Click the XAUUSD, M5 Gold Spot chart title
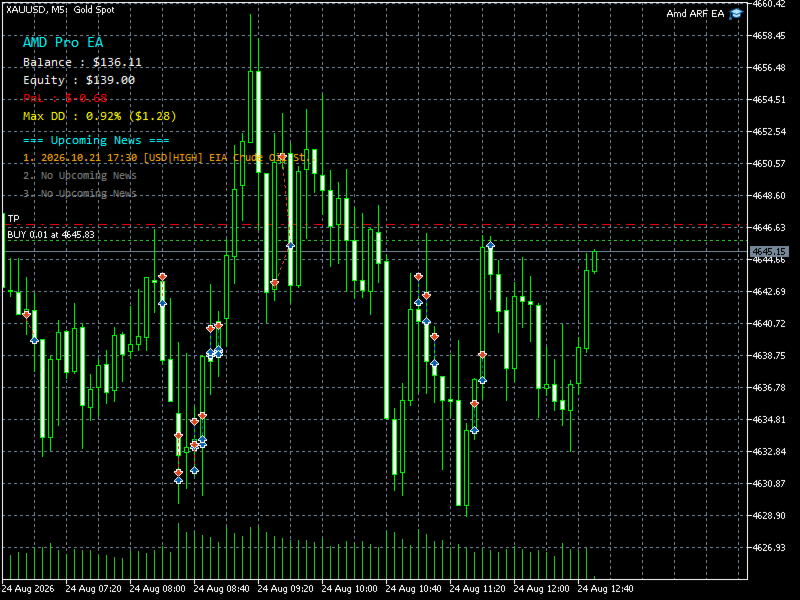Screen dimensions: 800x600 point(60,10)
